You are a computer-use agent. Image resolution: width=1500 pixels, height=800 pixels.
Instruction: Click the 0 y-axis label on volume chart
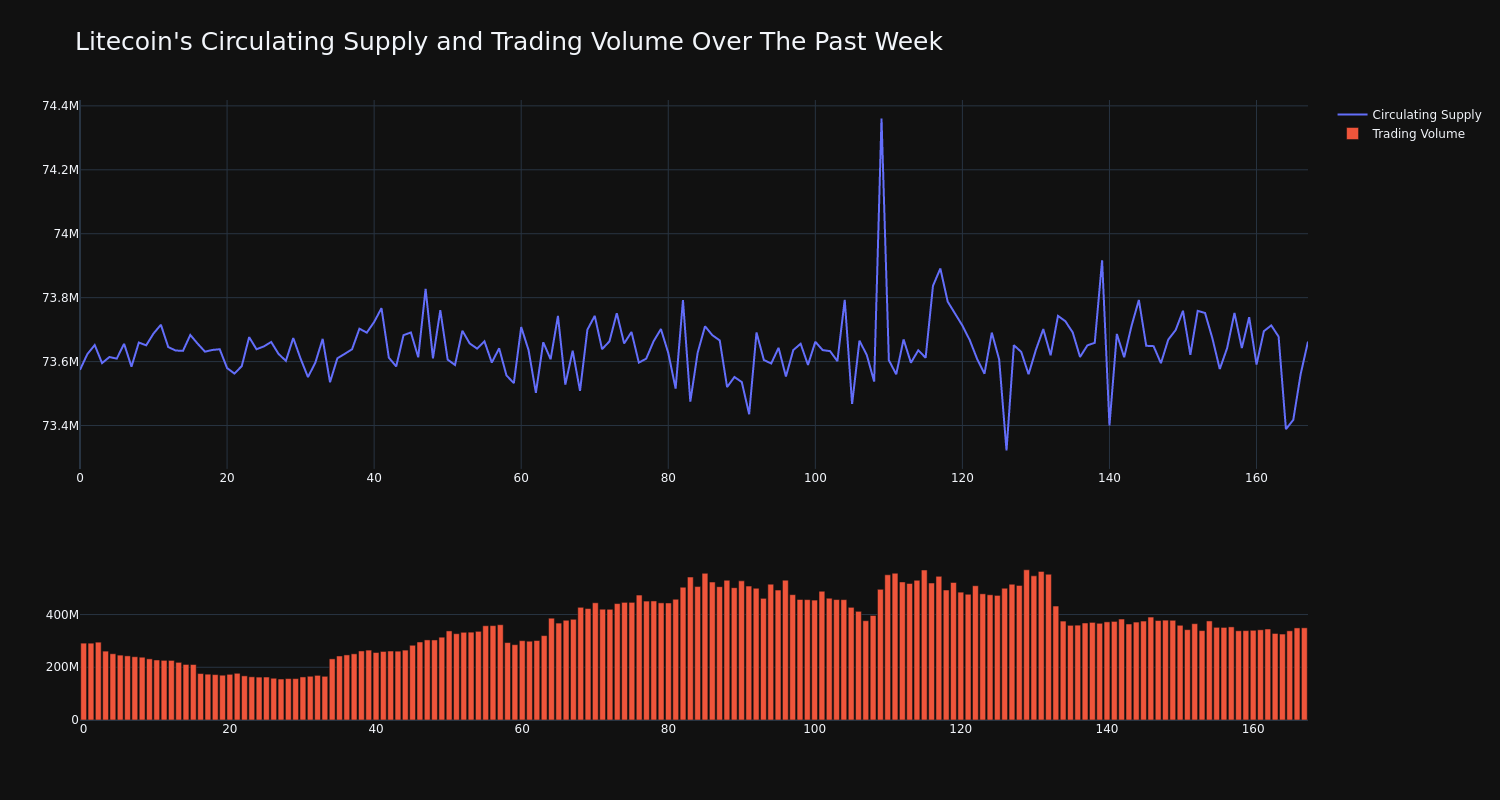(74, 720)
